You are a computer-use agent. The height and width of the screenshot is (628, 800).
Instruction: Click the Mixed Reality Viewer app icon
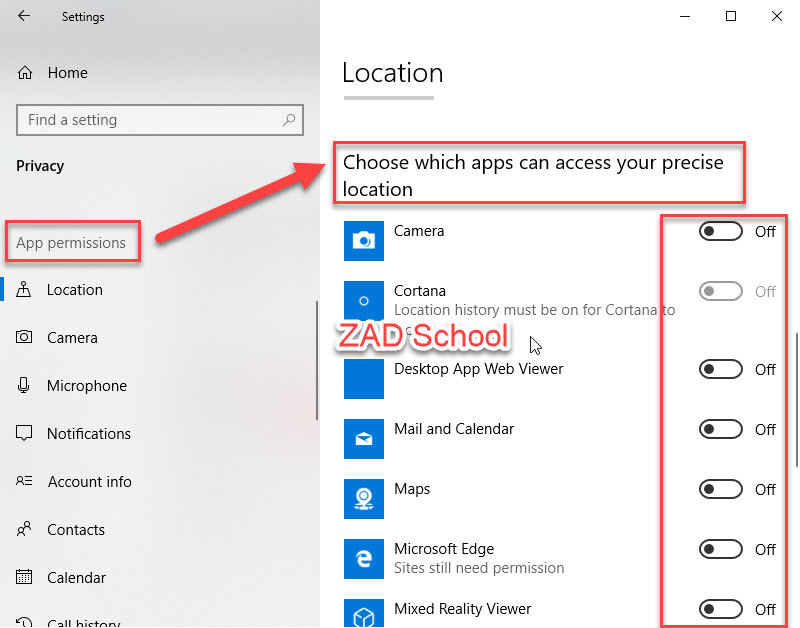tap(364, 613)
